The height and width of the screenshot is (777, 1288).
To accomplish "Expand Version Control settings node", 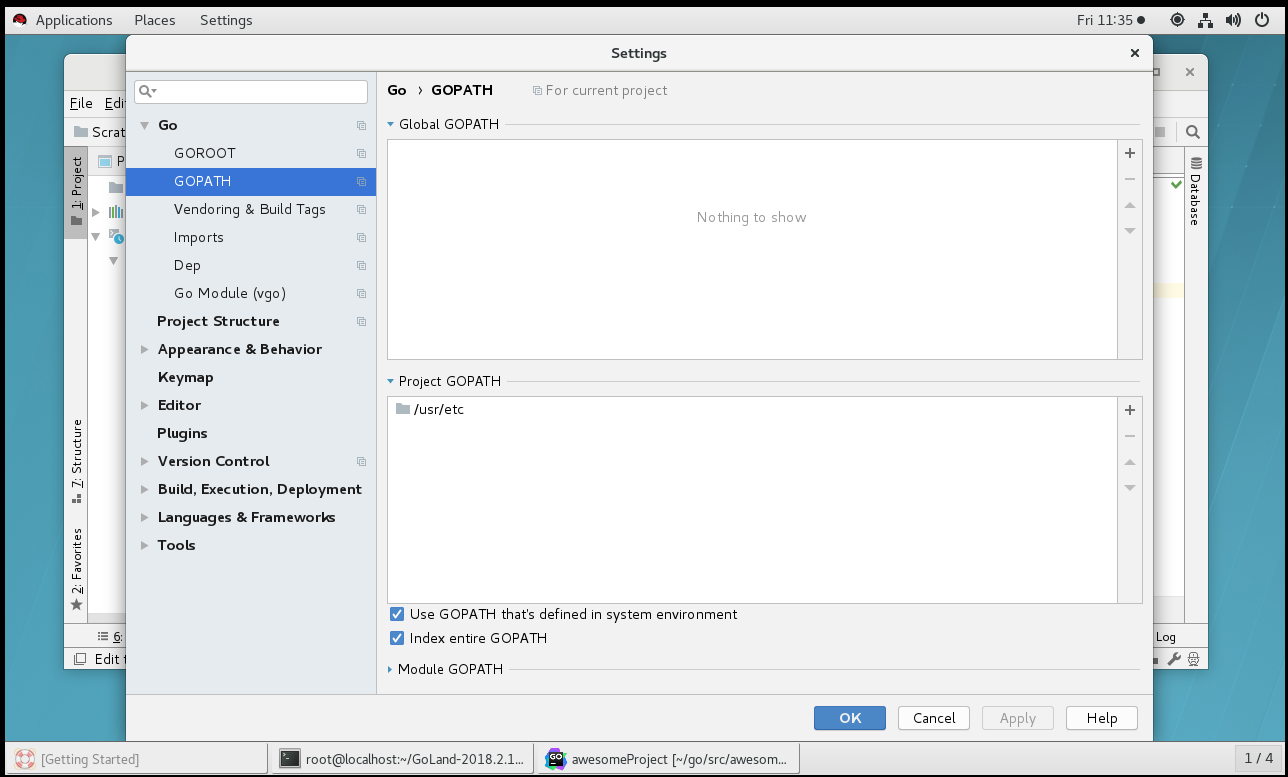I will (x=145, y=461).
